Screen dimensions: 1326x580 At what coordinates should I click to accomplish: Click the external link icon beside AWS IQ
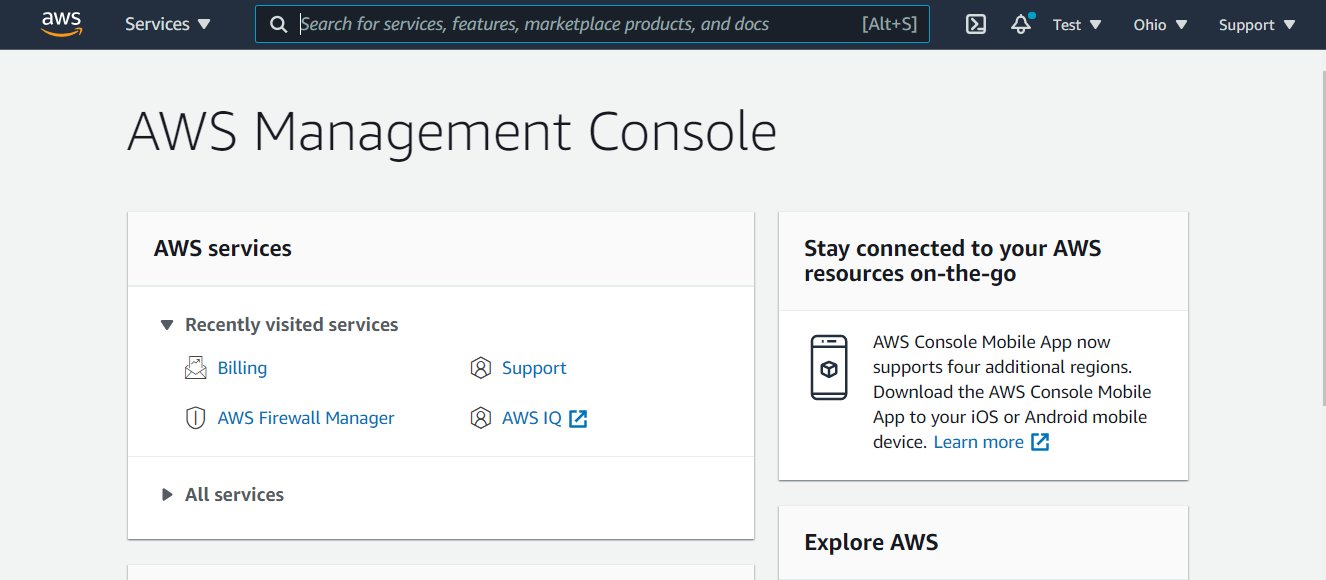(578, 418)
